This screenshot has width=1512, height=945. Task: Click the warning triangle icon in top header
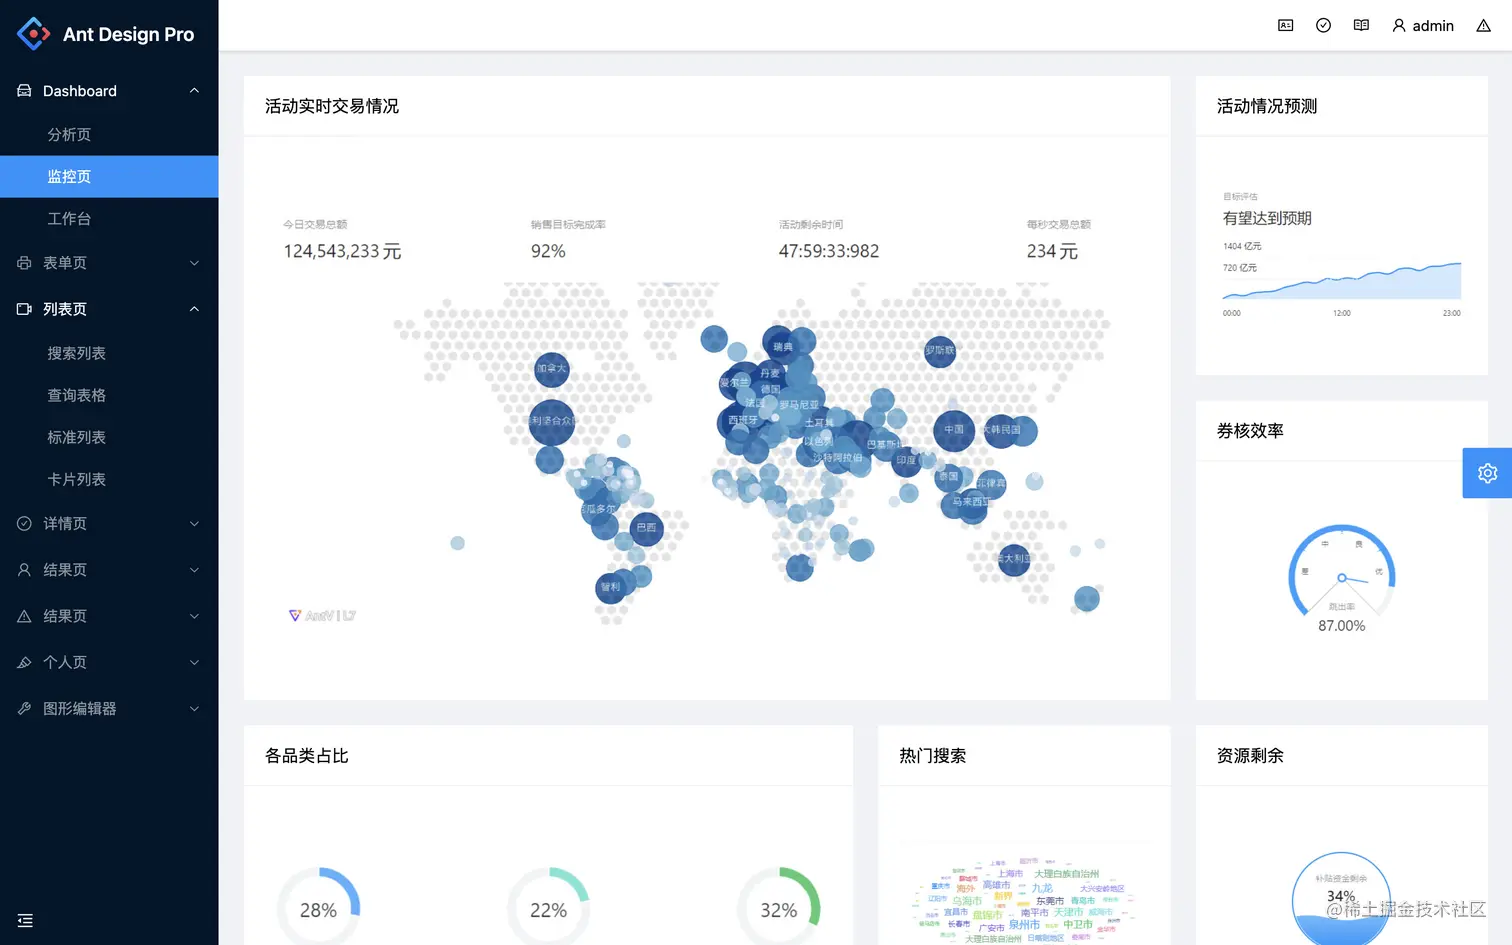[1483, 26]
